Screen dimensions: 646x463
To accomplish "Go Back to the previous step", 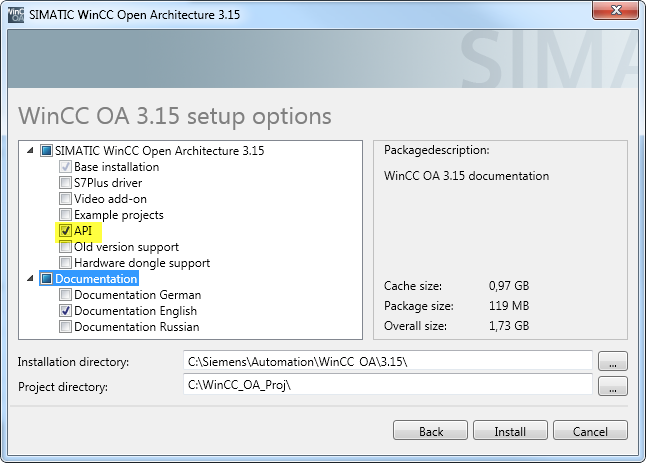I will tap(431, 430).
